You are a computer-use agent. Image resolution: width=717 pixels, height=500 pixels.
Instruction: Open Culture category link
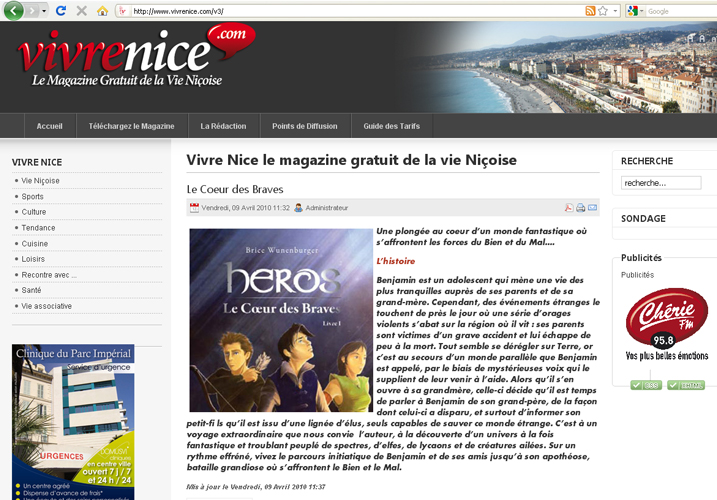(34, 212)
